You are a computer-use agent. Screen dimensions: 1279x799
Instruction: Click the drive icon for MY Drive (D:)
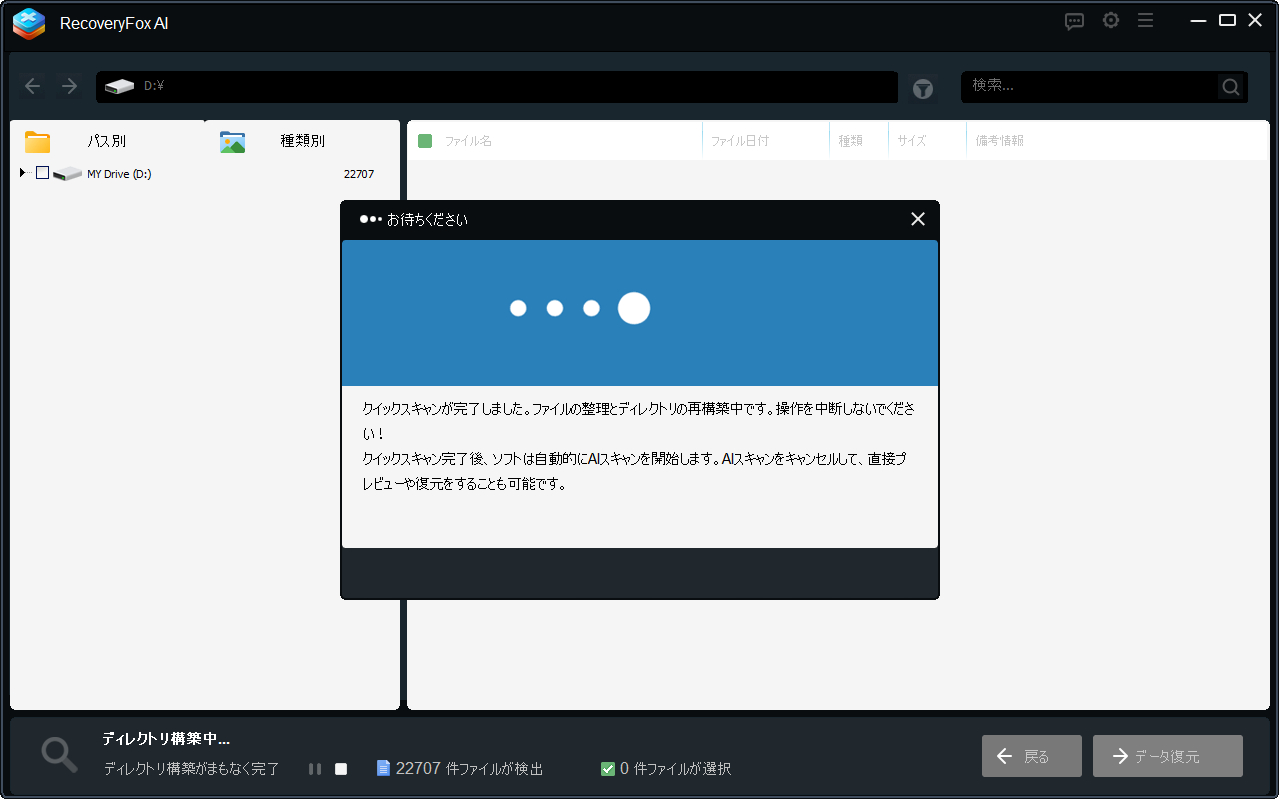pyautogui.click(x=66, y=173)
